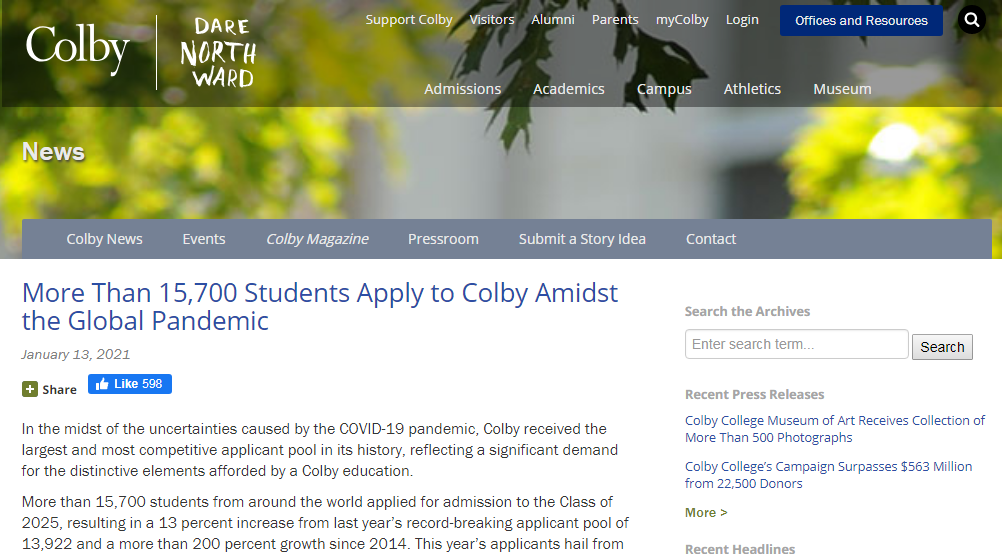This screenshot has width=1002, height=554.
Task: Open Museum of Art photographs press release
Action: 835,429
